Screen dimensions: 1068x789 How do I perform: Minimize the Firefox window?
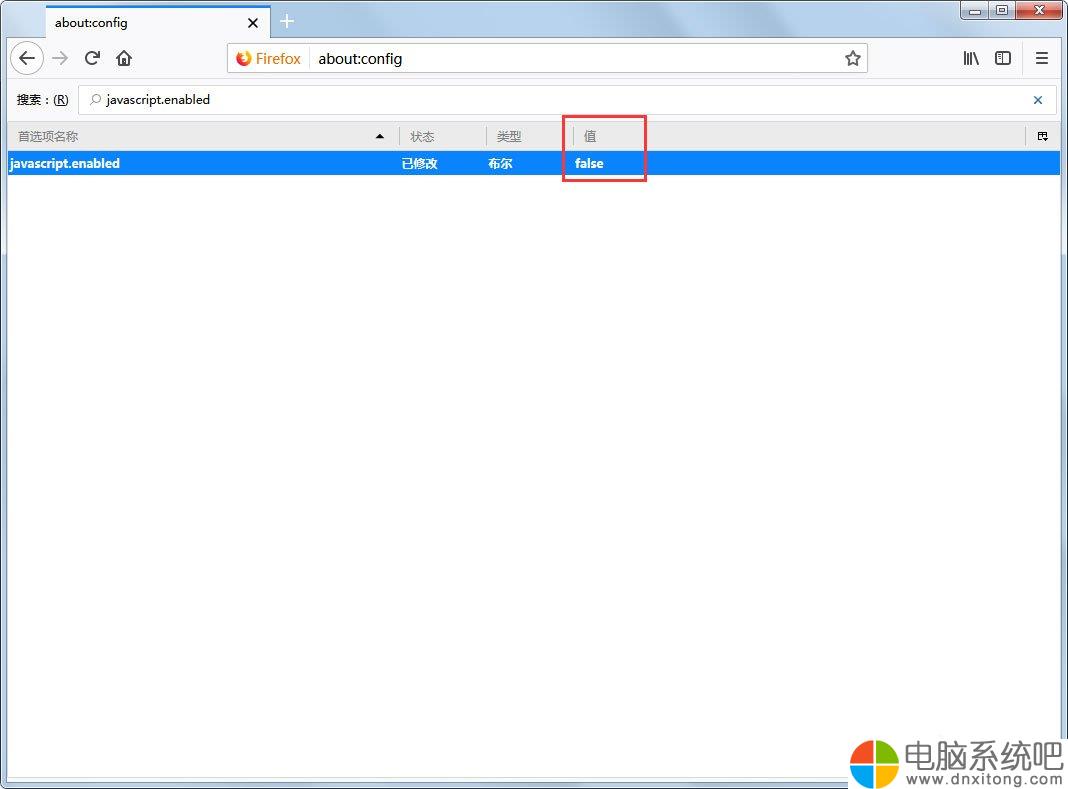tap(975, 10)
